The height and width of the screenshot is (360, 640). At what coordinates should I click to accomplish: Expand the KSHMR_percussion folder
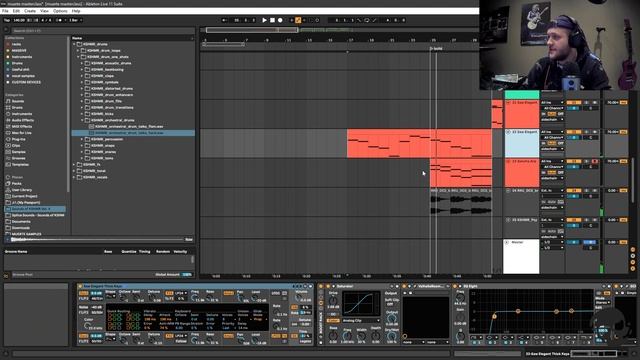(82, 139)
